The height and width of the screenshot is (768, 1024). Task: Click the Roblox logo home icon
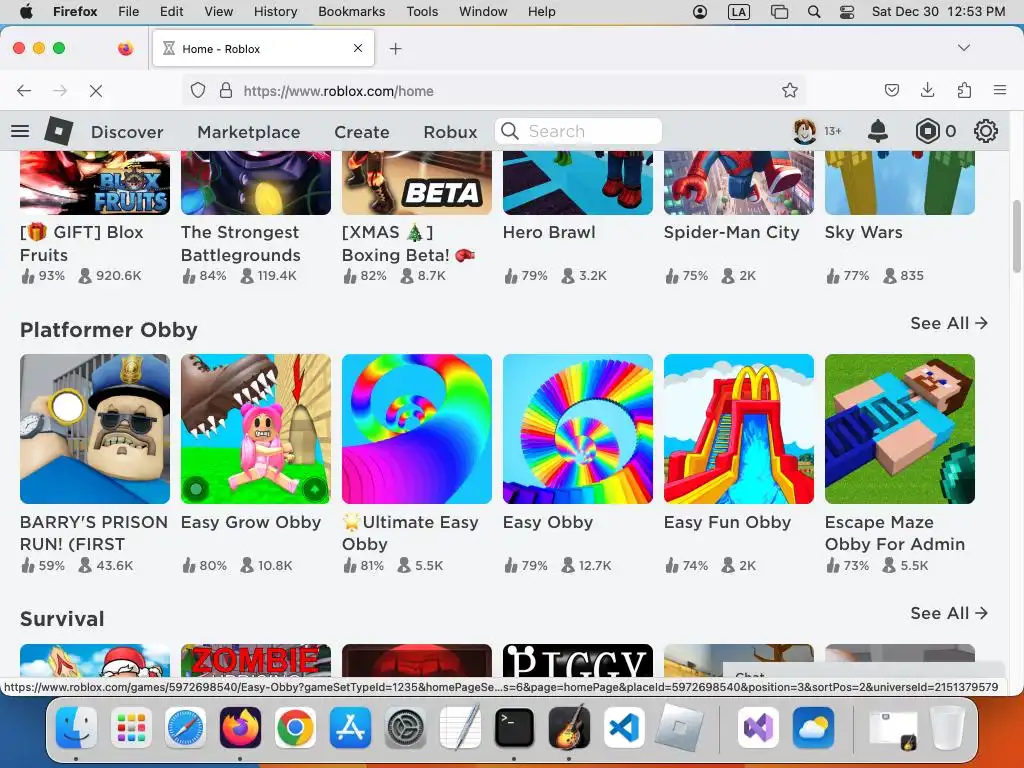coord(59,131)
